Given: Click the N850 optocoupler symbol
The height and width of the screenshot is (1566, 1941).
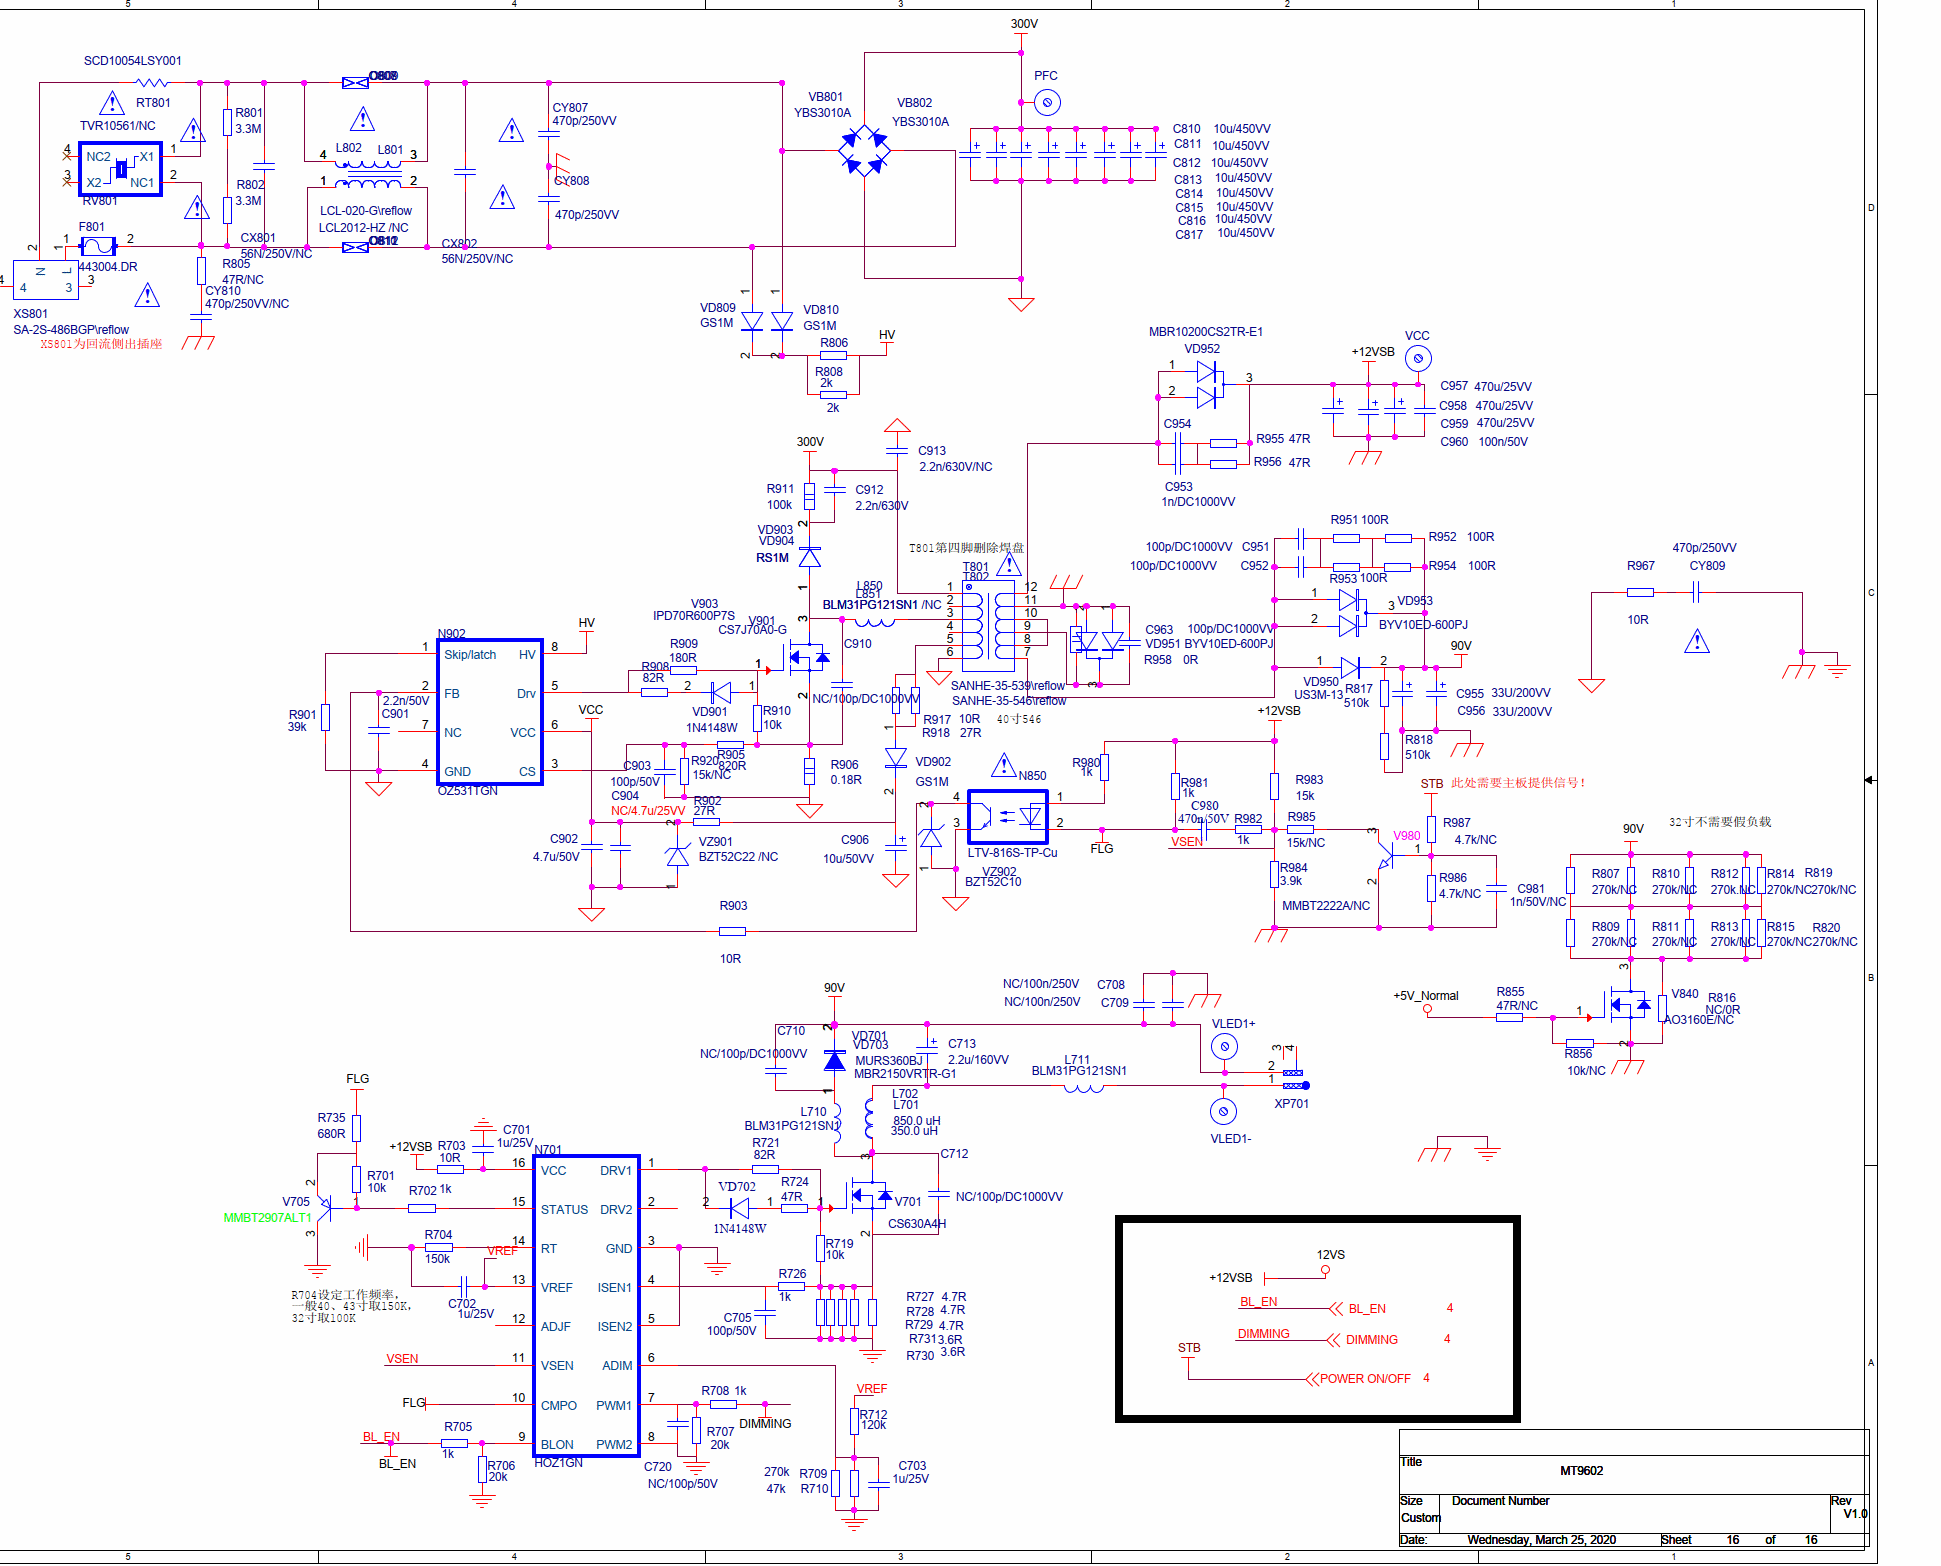Looking at the screenshot, I should [1008, 817].
